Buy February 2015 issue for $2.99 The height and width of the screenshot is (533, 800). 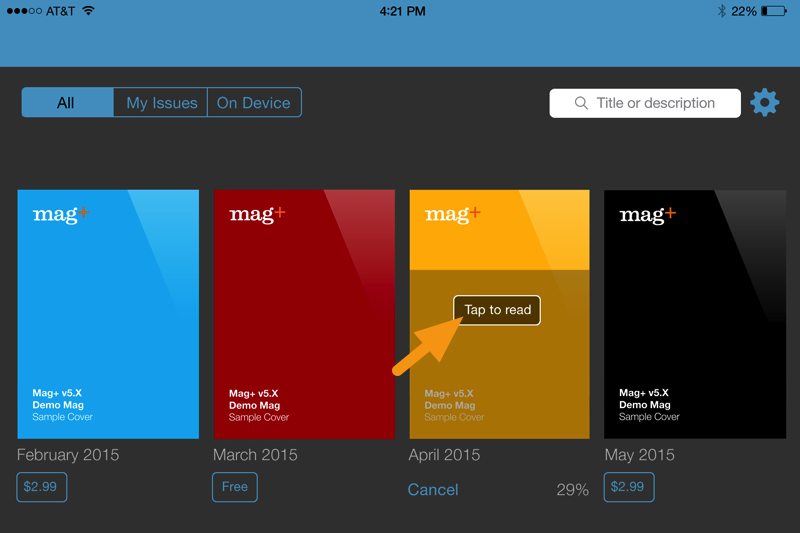(41, 487)
